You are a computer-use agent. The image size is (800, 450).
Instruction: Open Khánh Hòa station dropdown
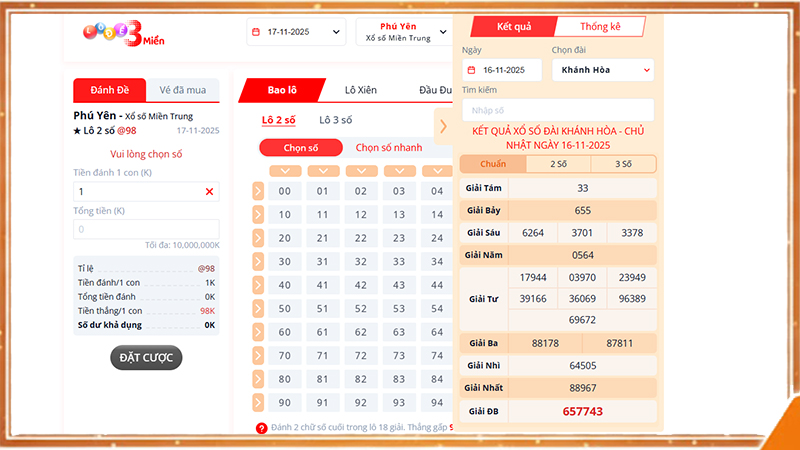click(x=603, y=70)
